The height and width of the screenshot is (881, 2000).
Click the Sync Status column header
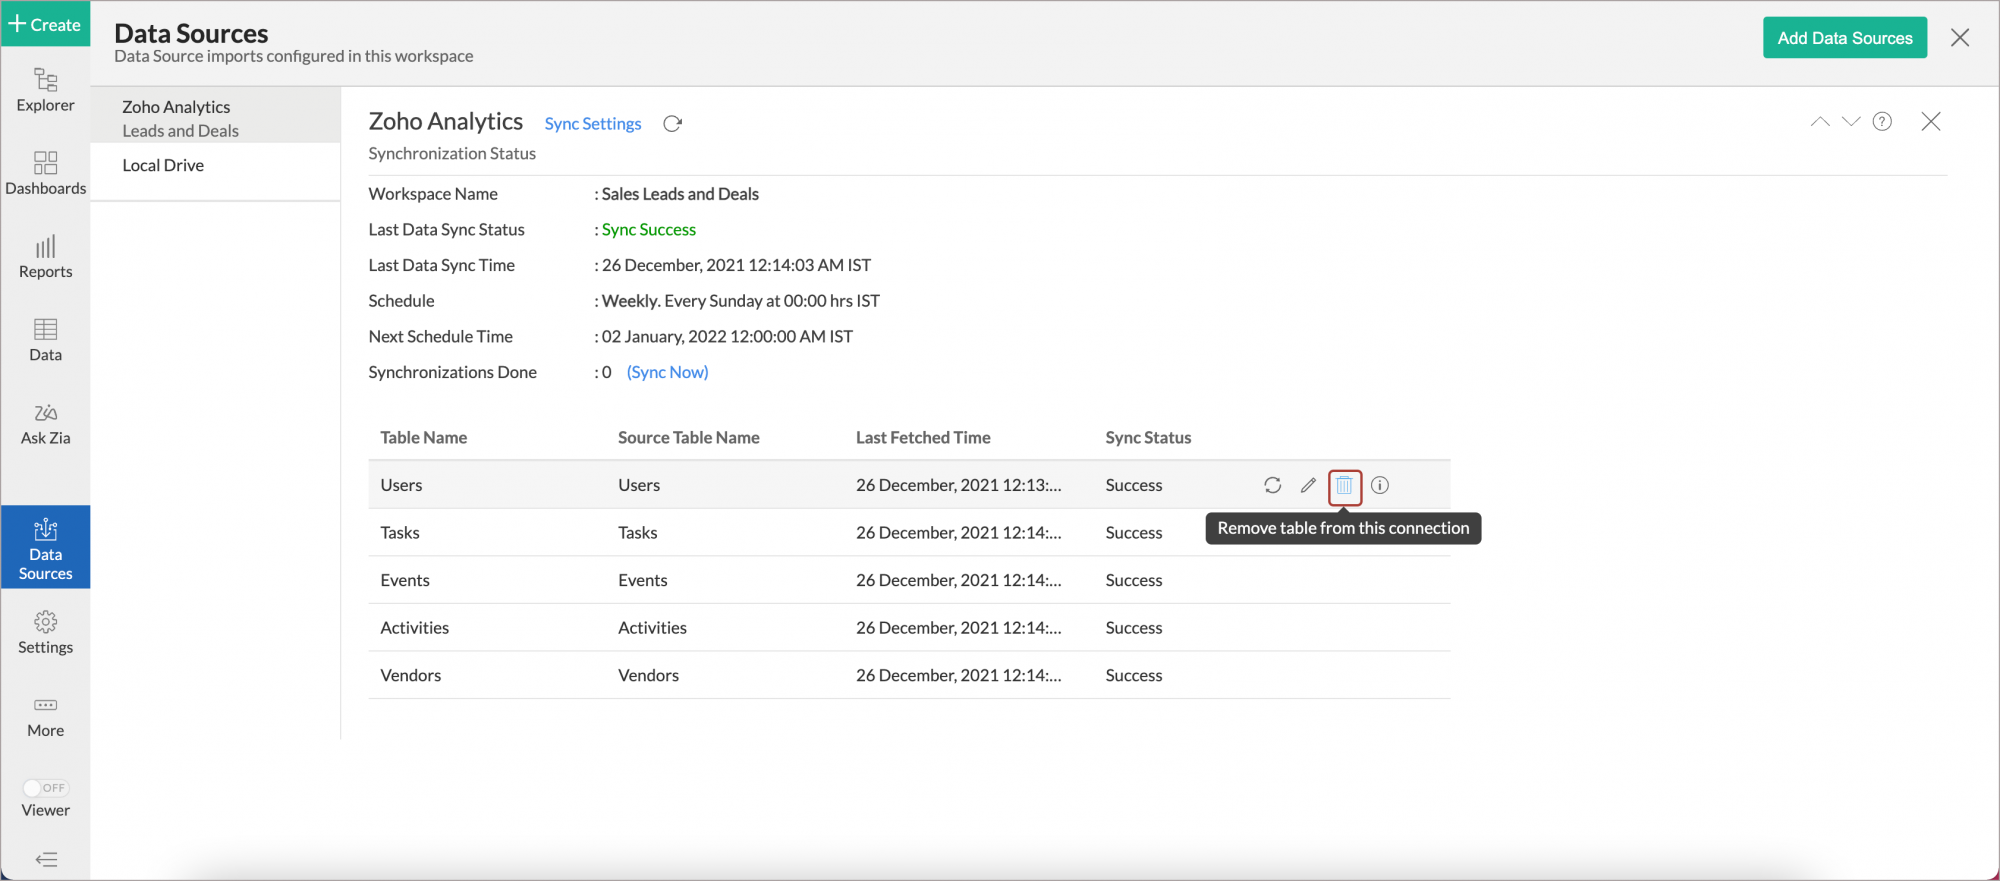coord(1148,437)
